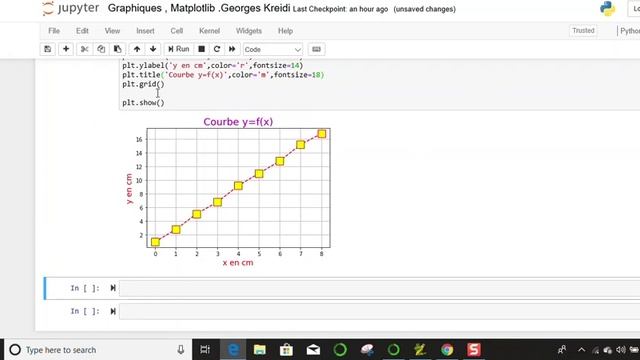Click the volume speaker tray icon
This screenshot has width=640, height=360.
(x=621, y=350)
